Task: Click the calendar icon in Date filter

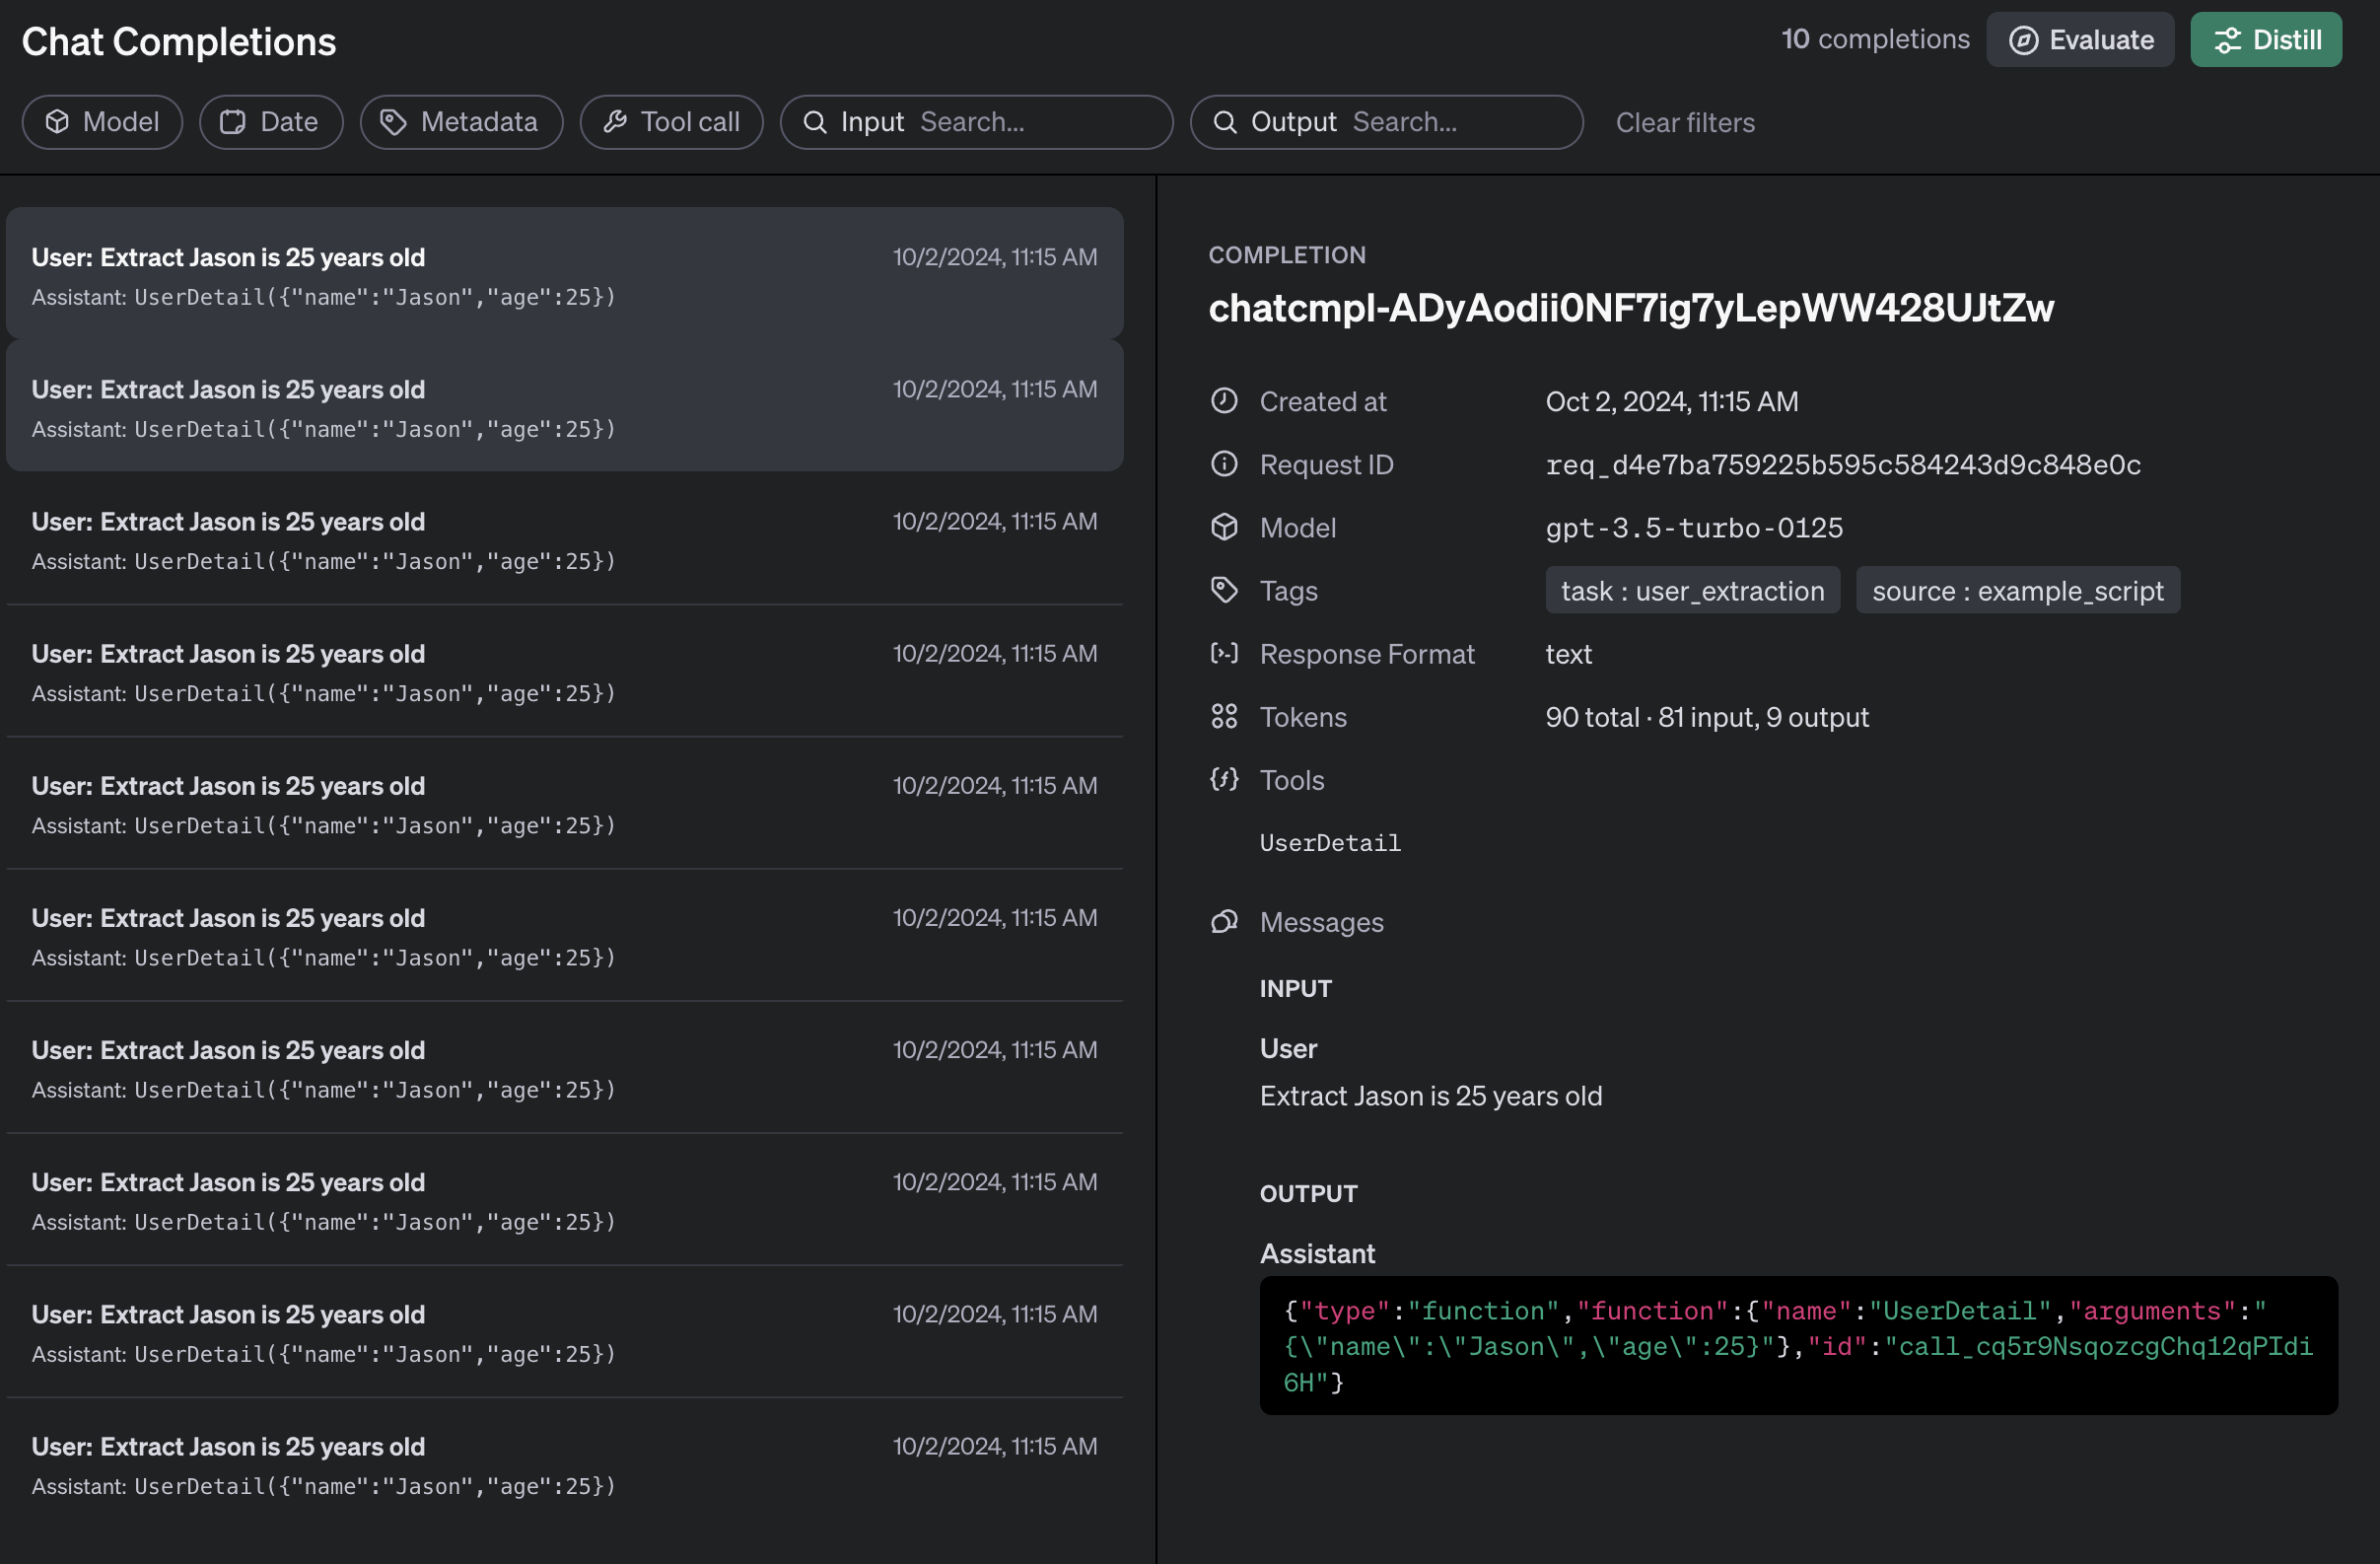Action: [x=233, y=122]
